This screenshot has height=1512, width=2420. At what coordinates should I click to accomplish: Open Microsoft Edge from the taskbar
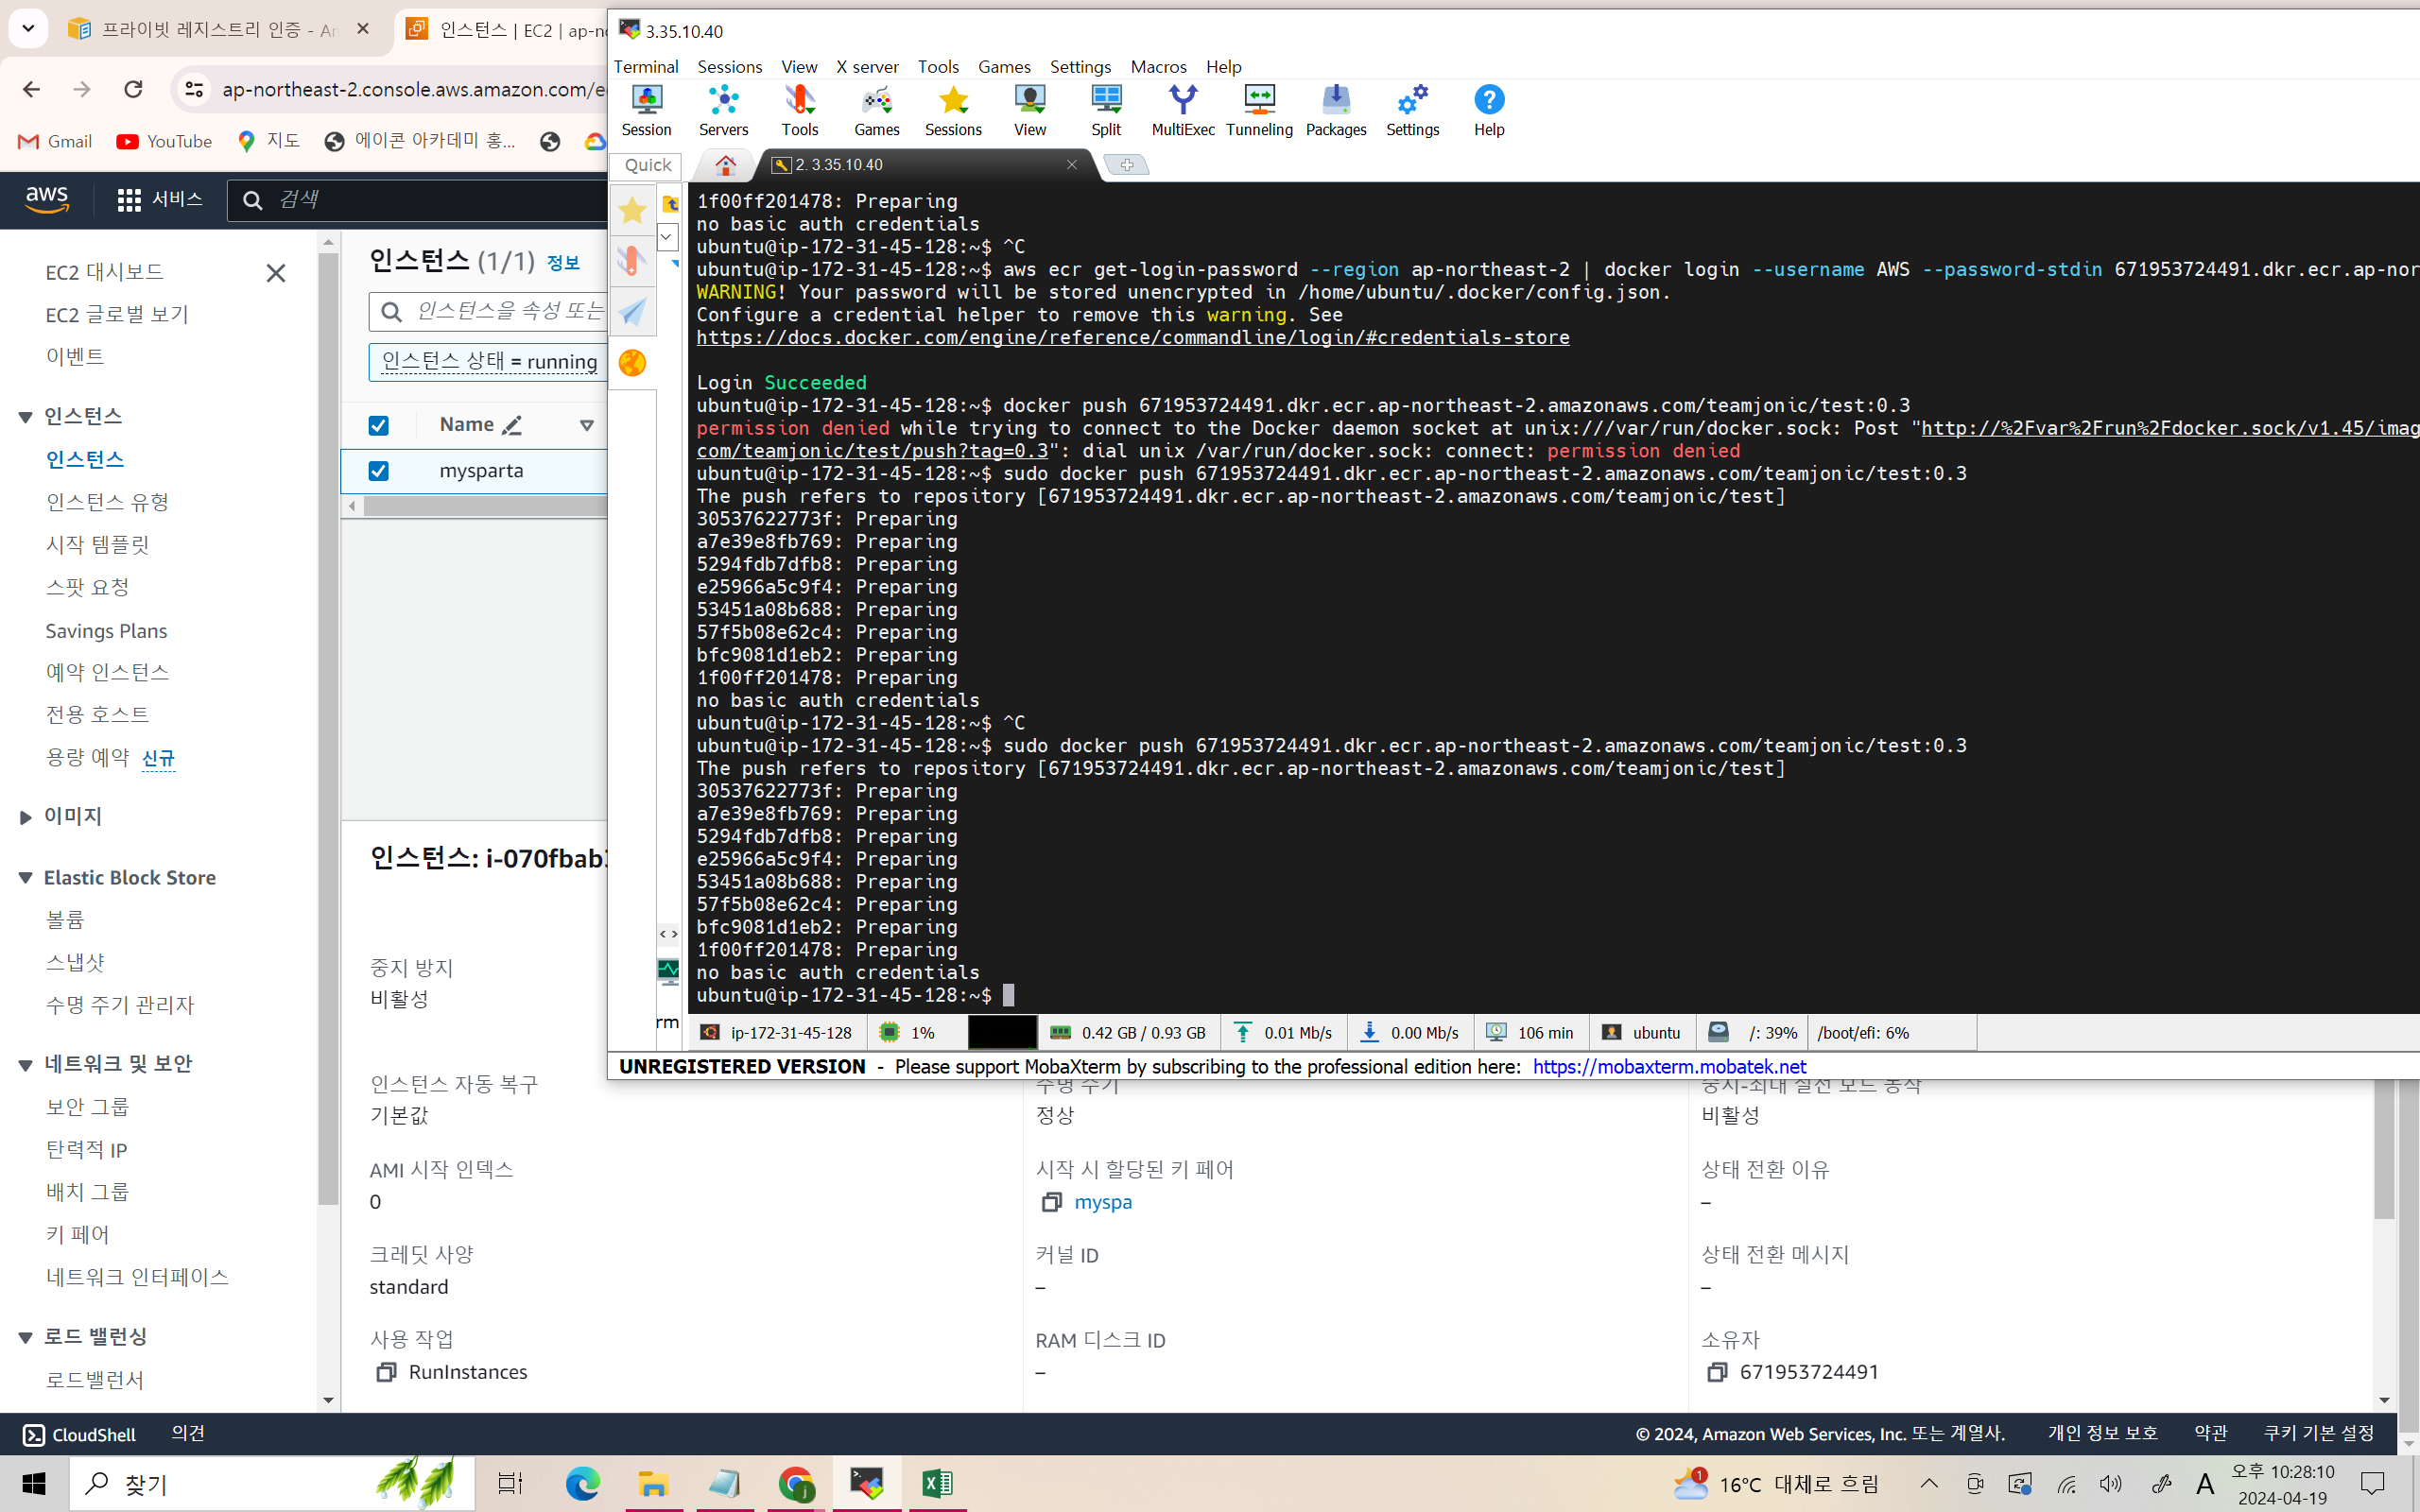pos(582,1484)
